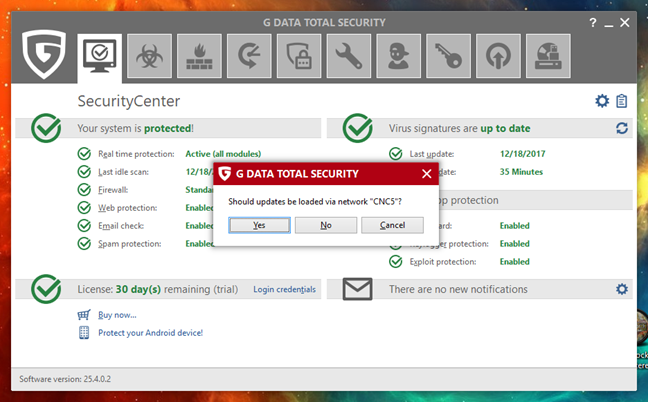
Task: Click No in the update dialog
Action: [326, 225]
